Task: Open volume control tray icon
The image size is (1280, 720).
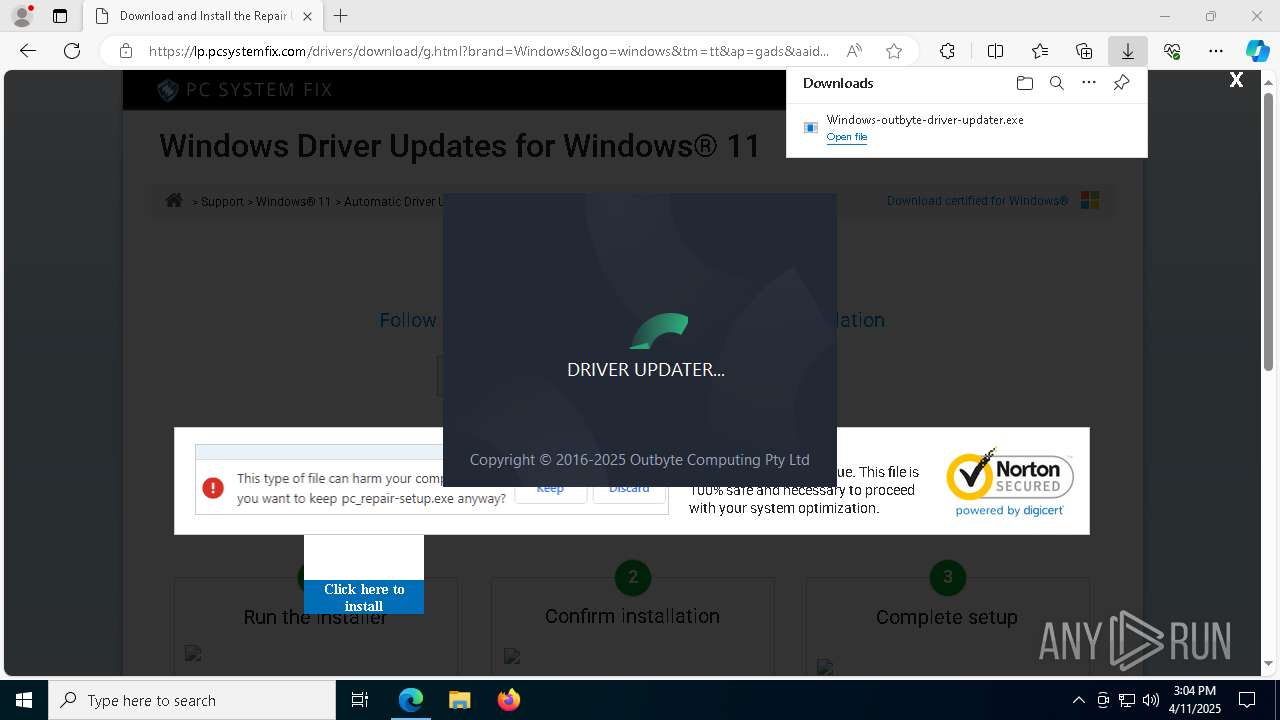Action: (1151, 700)
